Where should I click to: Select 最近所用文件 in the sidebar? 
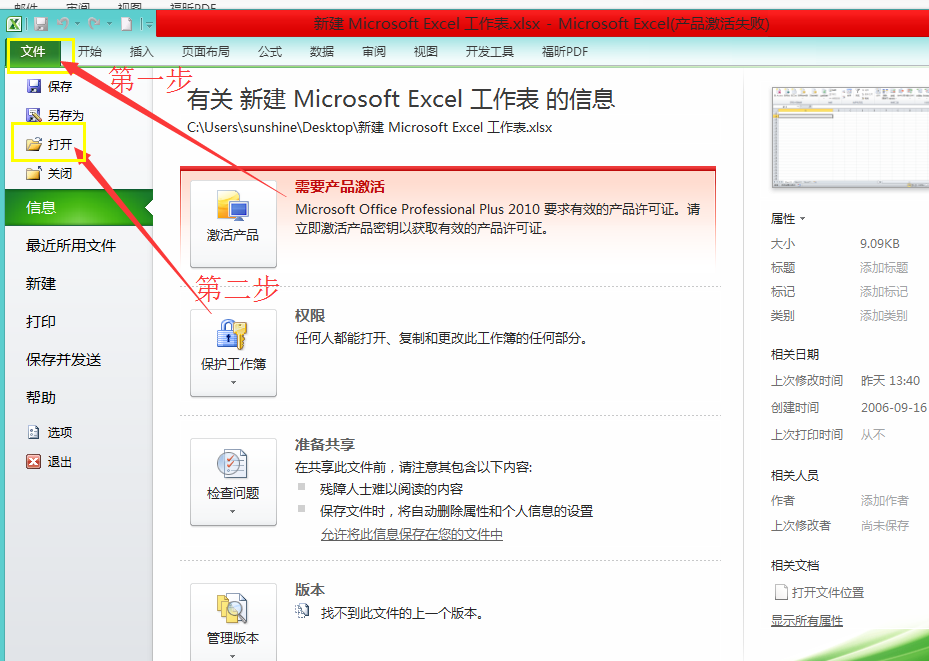pyautogui.click(x=71, y=245)
